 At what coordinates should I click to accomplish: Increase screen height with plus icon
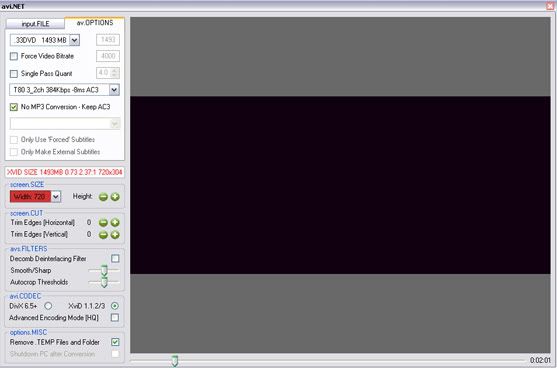tap(115, 197)
